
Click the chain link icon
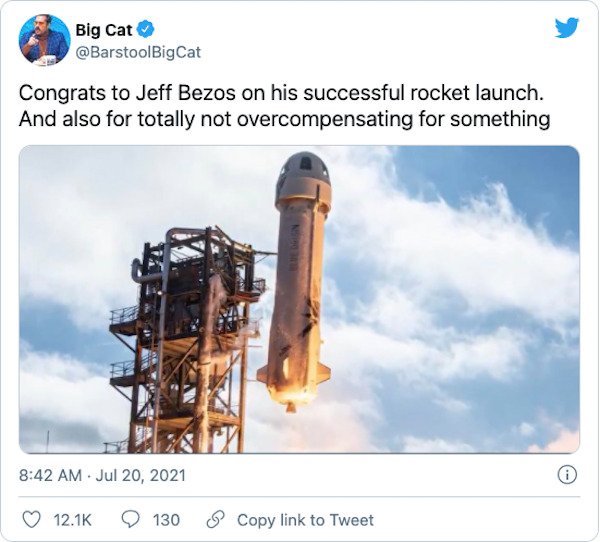(214, 520)
